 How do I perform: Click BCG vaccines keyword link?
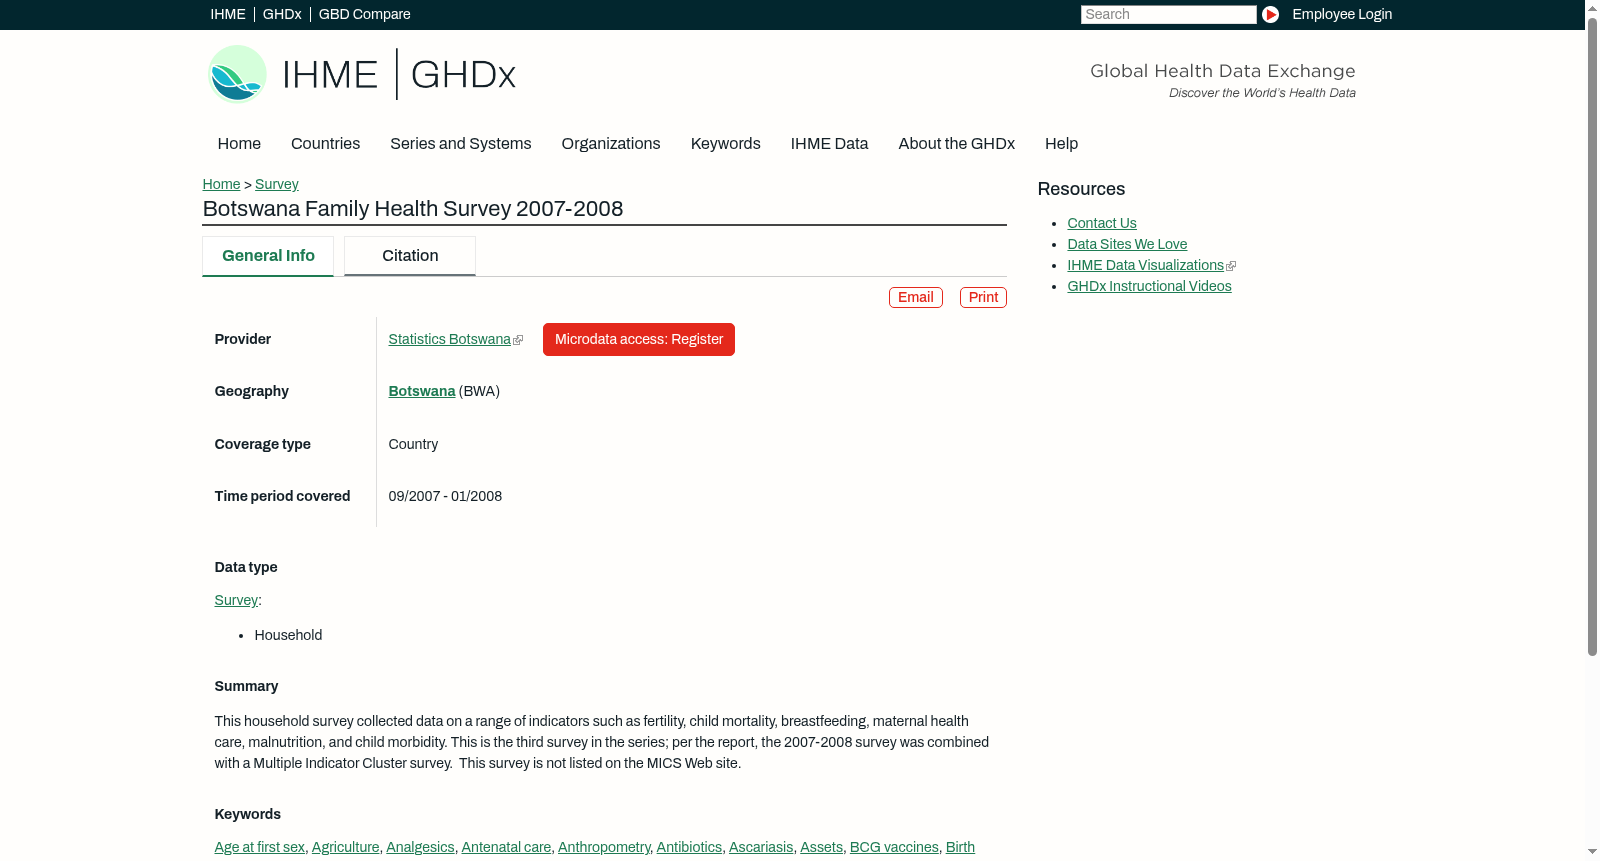[x=894, y=847]
